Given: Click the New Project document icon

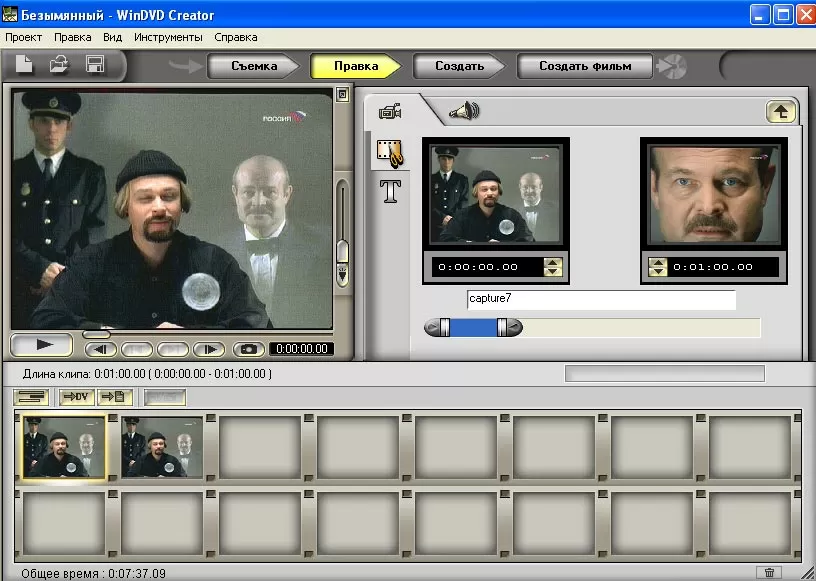Looking at the screenshot, I should tap(24, 65).
